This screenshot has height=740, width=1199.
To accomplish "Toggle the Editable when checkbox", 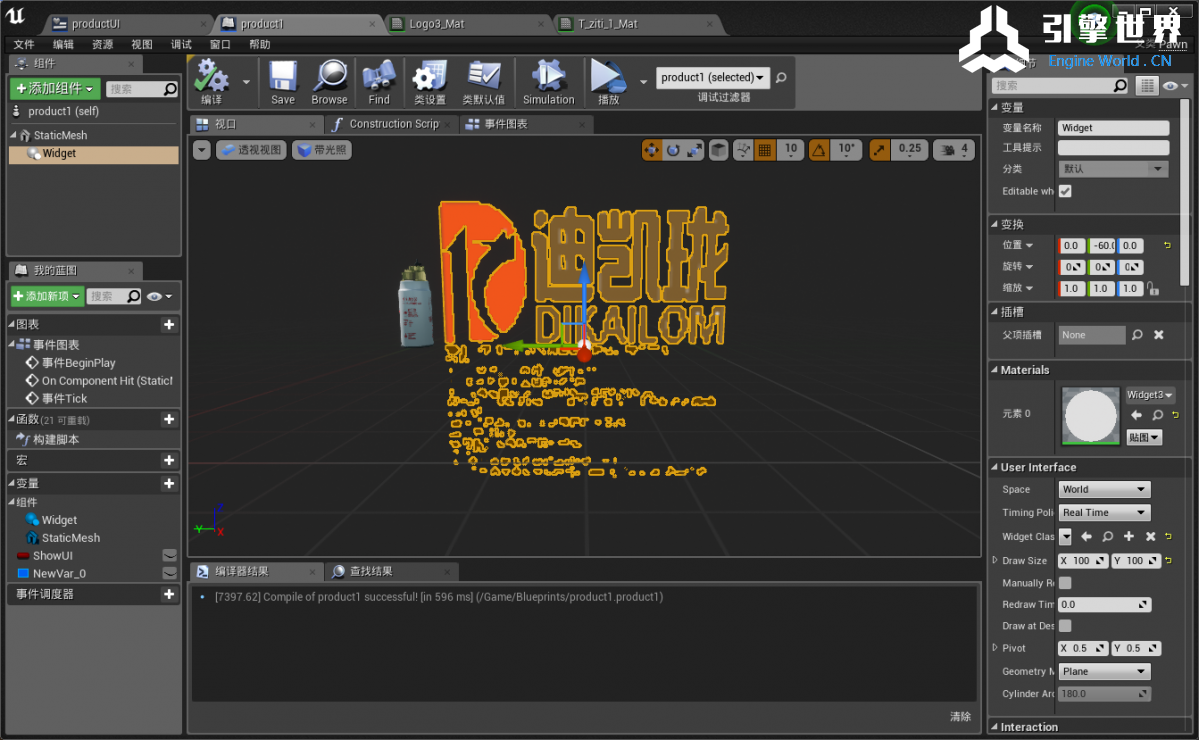I will [1065, 191].
